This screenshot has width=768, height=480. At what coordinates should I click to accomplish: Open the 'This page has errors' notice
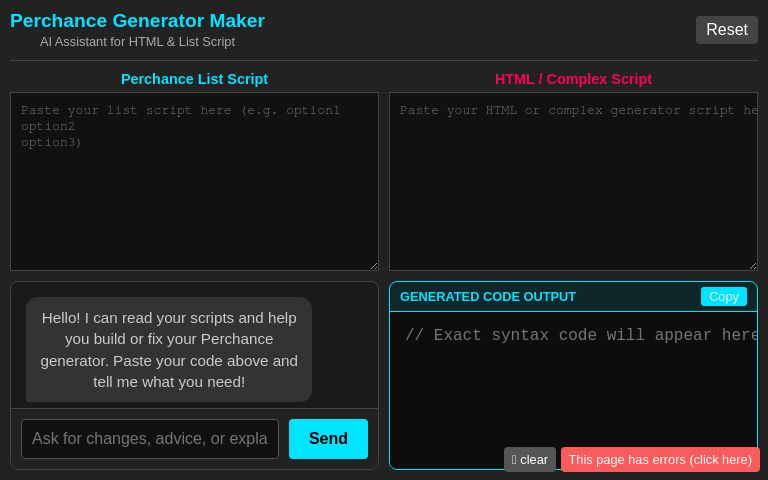click(x=660, y=459)
